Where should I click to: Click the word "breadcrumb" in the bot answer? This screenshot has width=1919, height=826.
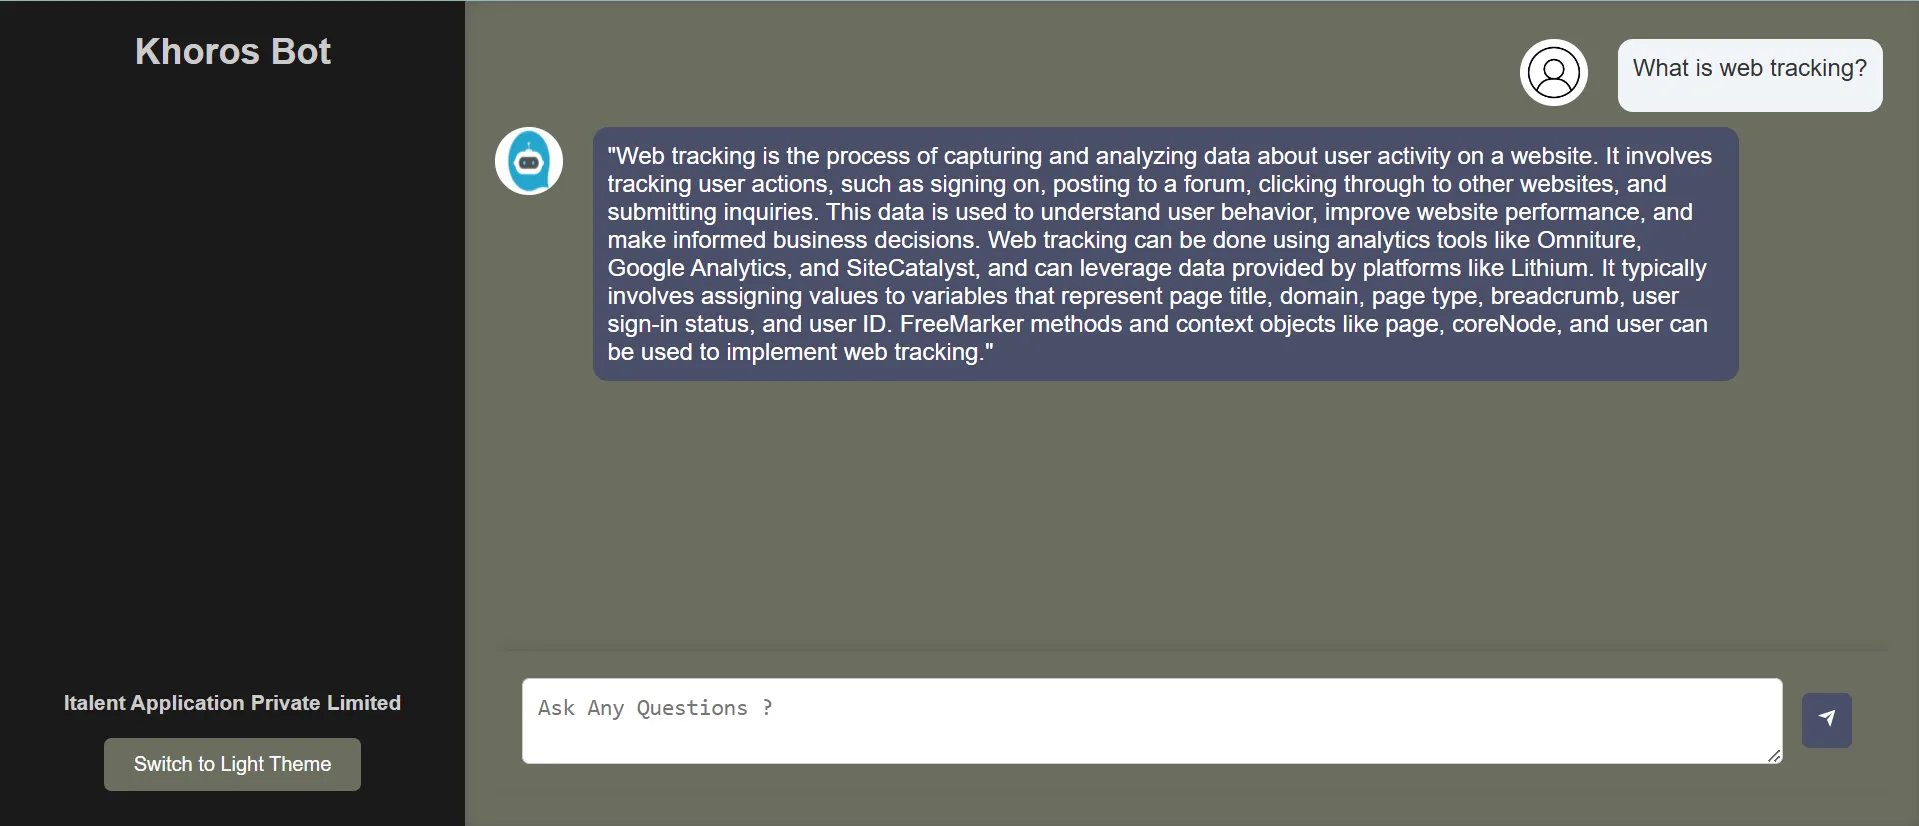(x=1554, y=296)
